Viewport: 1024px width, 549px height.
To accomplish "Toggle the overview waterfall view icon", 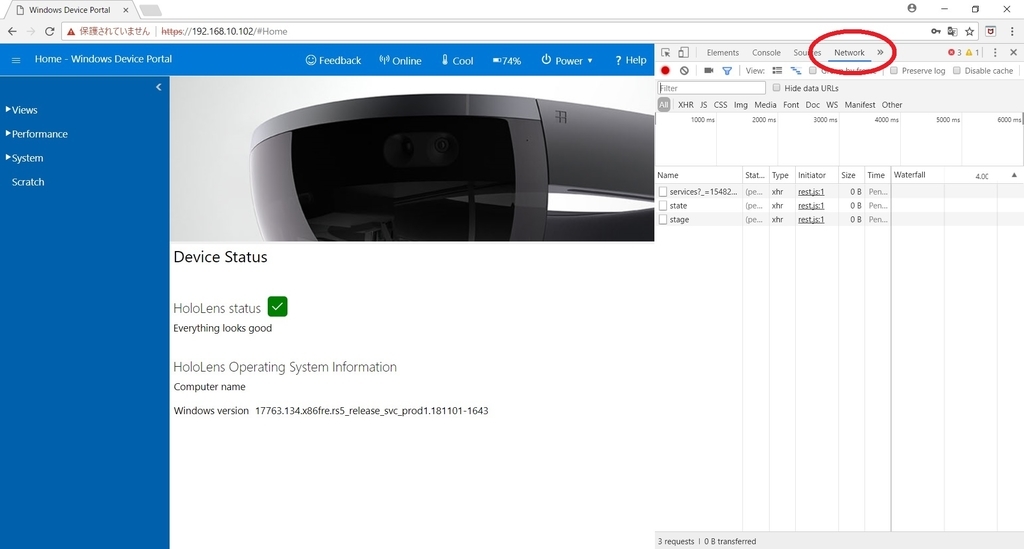I will (x=795, y=71).
